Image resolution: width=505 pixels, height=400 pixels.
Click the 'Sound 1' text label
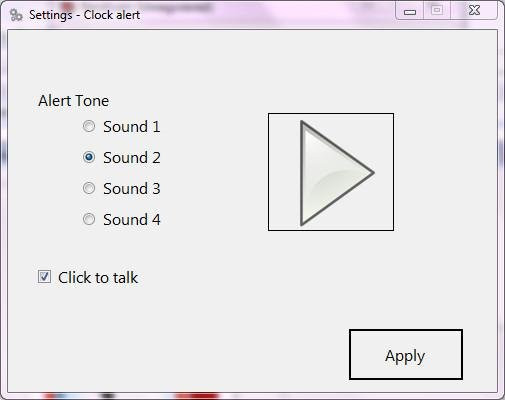[132, 127]
